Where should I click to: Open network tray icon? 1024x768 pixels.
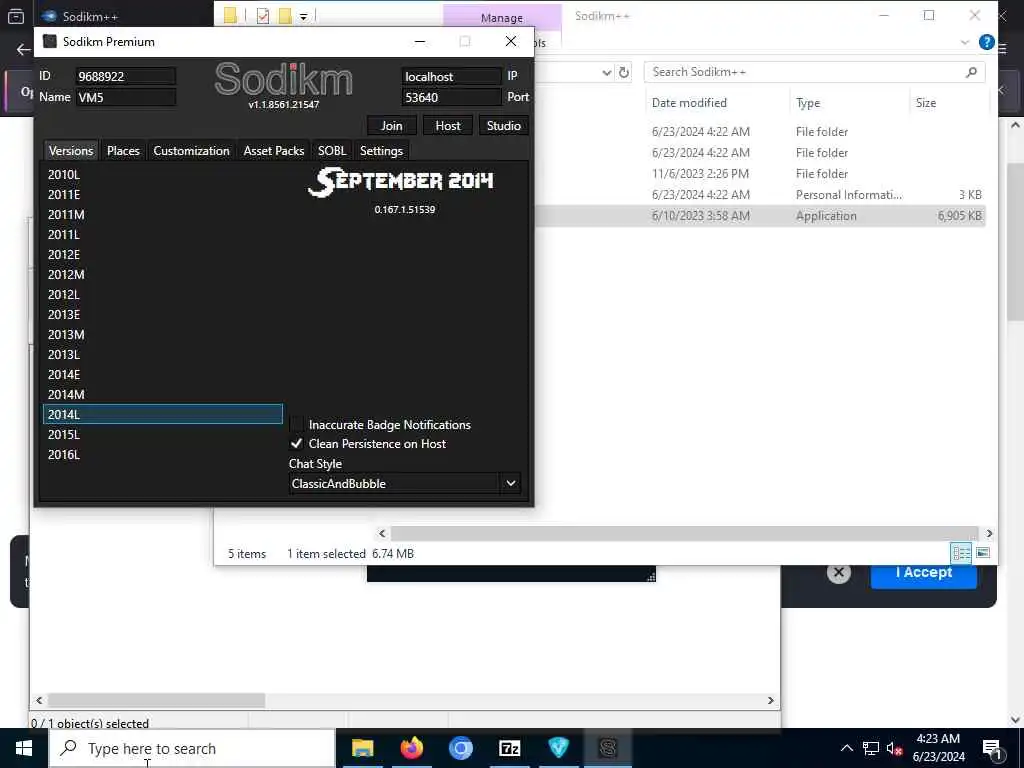(871, 748)
